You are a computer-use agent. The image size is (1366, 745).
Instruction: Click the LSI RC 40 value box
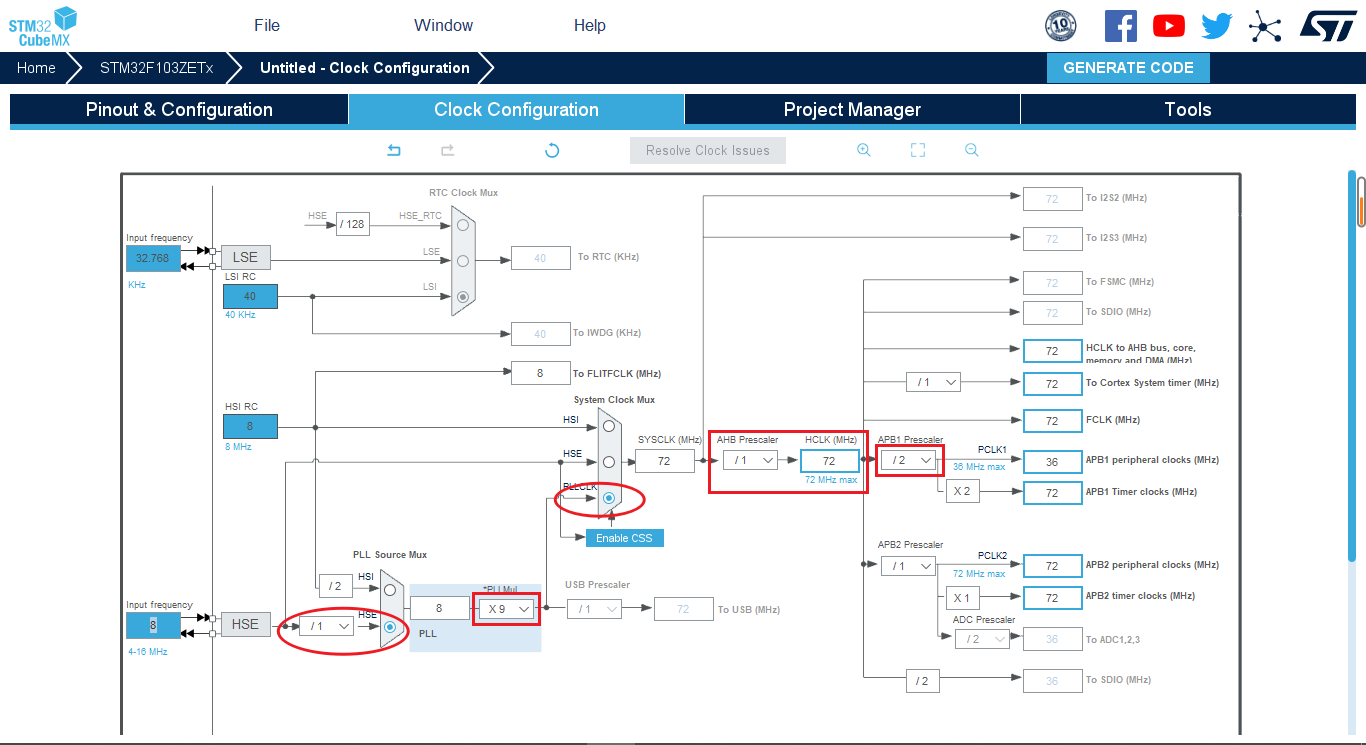(x=250, y=296)
